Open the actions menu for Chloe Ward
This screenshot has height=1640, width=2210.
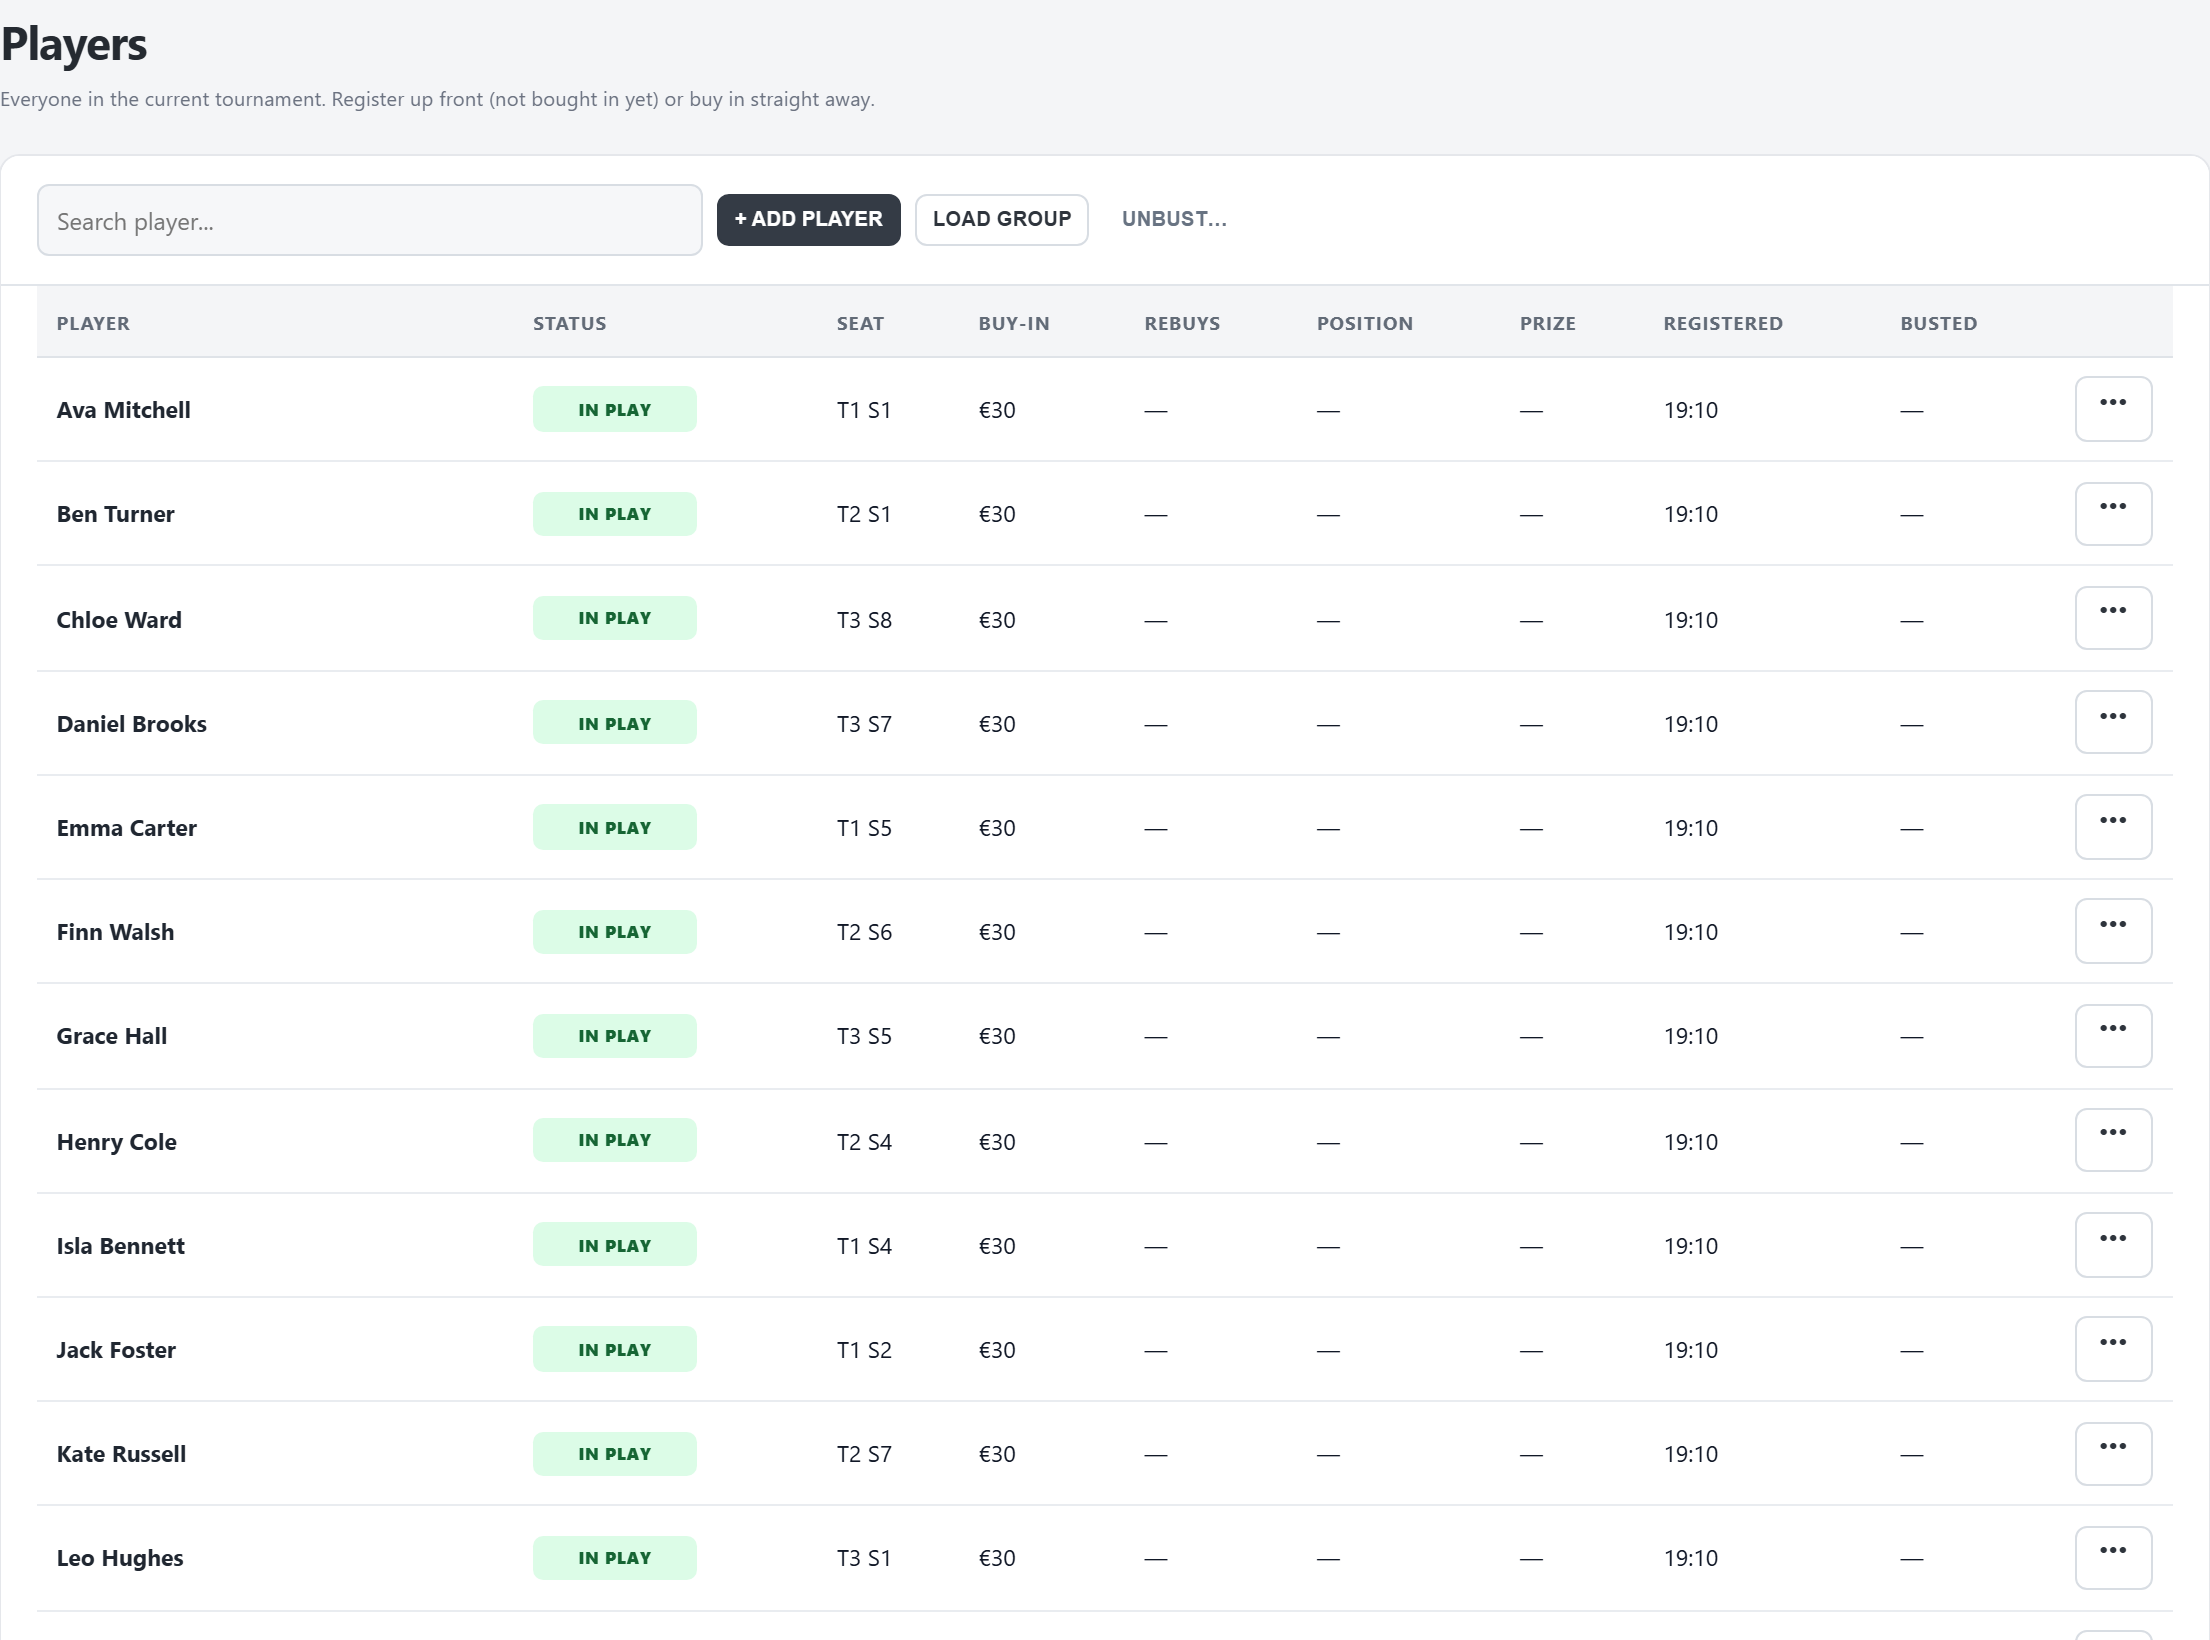(2113, 617)
